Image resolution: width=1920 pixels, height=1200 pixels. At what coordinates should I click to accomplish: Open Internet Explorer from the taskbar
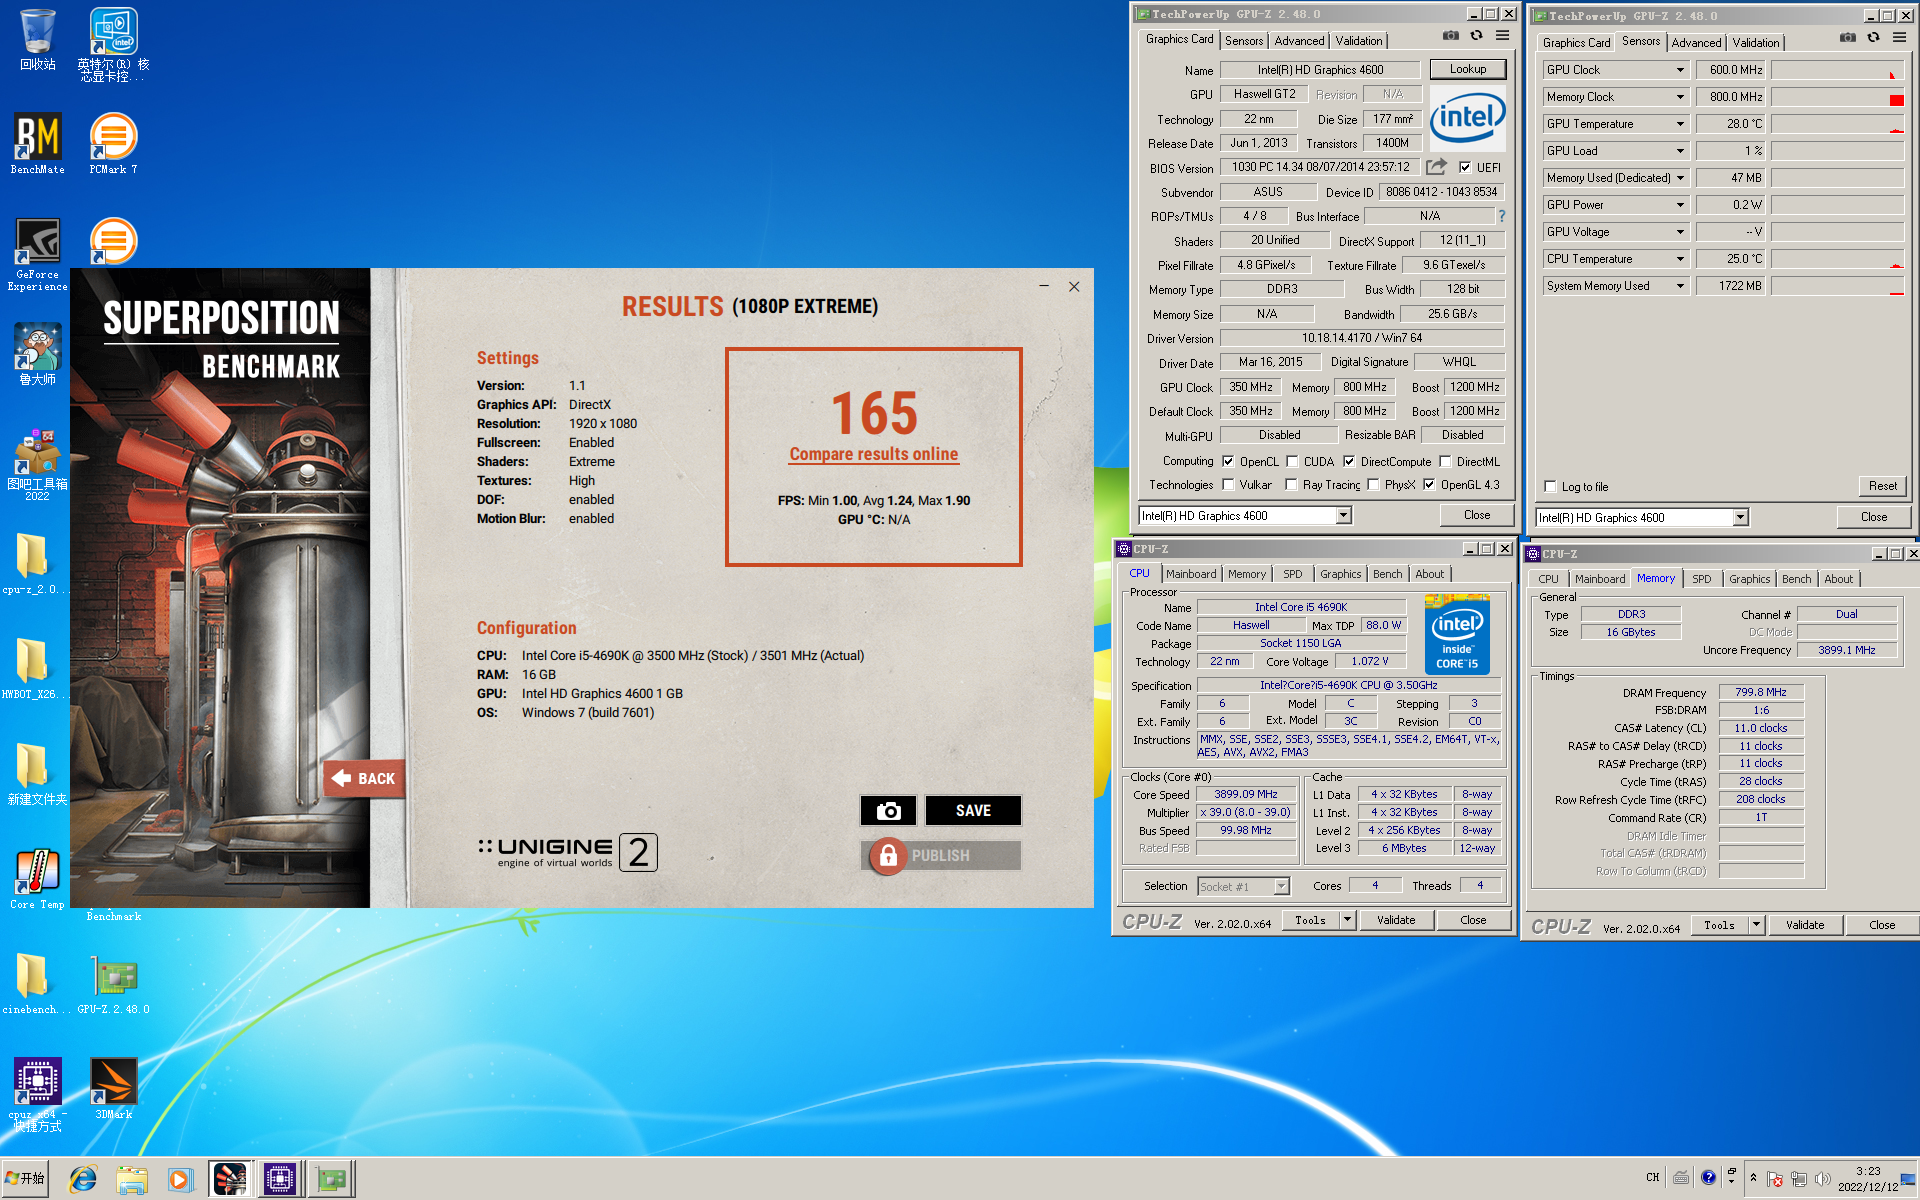[x=83, y=1180]
